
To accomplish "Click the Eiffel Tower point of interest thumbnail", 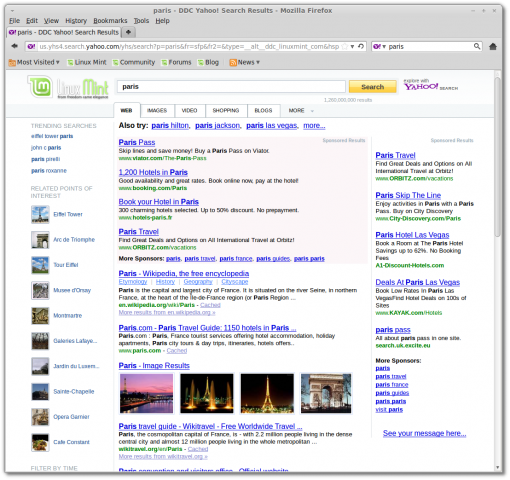I will 40,214.
